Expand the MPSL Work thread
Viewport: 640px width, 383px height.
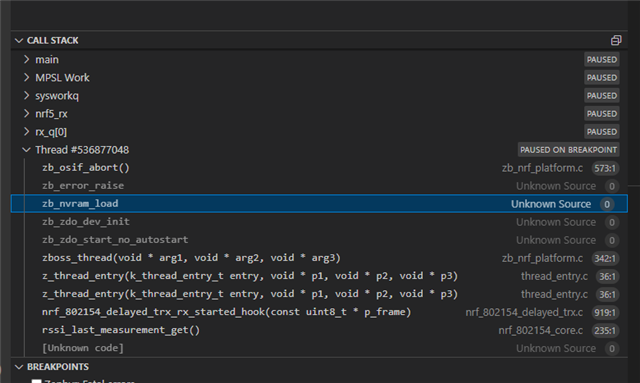[27, 77]
